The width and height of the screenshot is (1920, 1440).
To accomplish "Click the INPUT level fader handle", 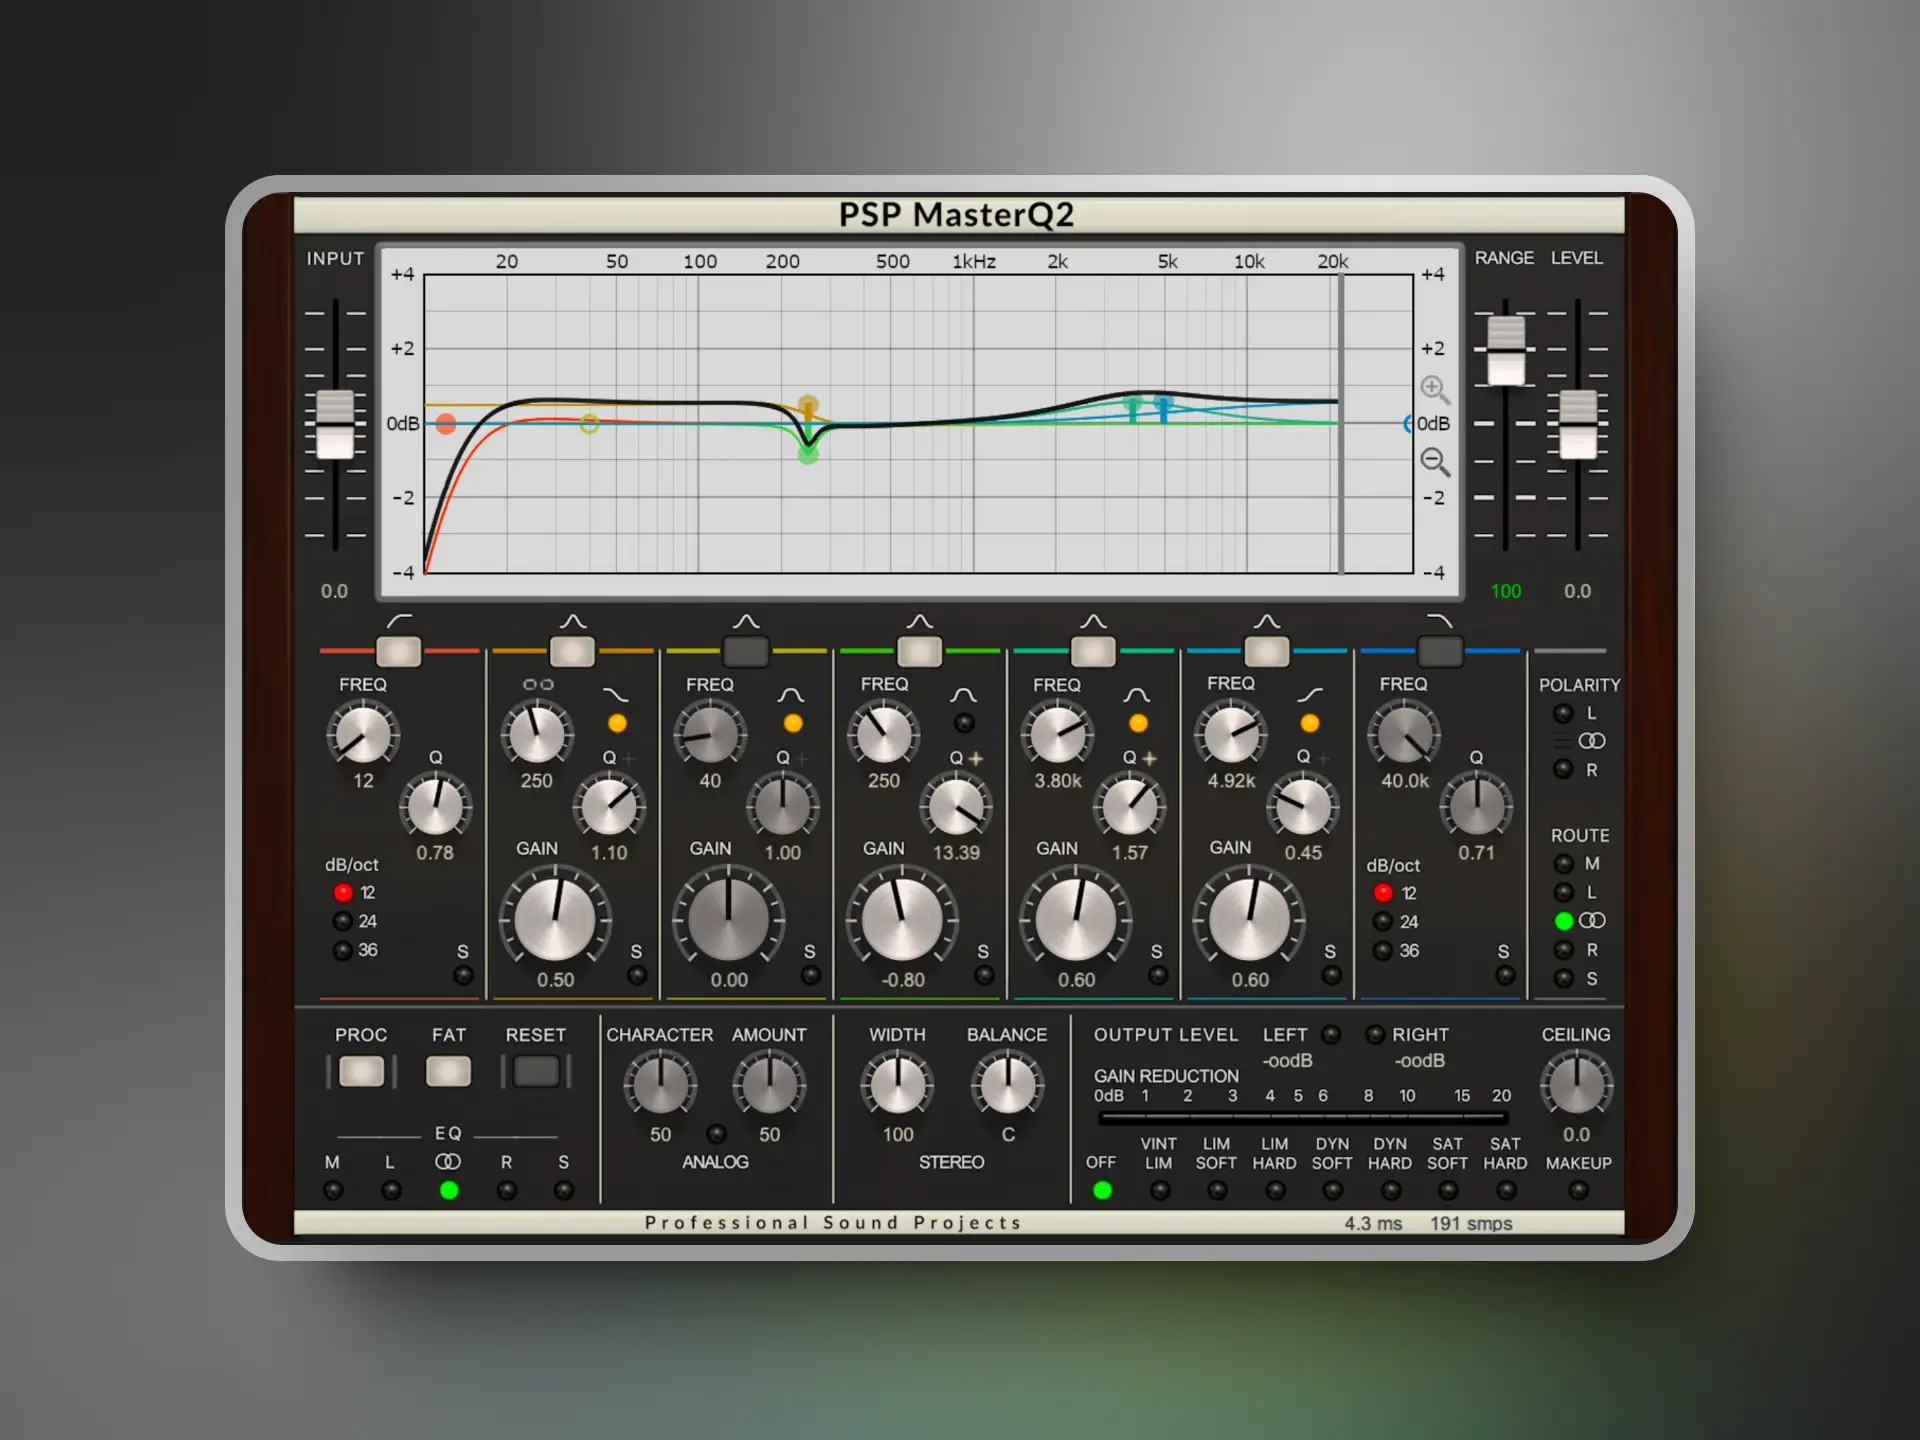I will [335, 425].
